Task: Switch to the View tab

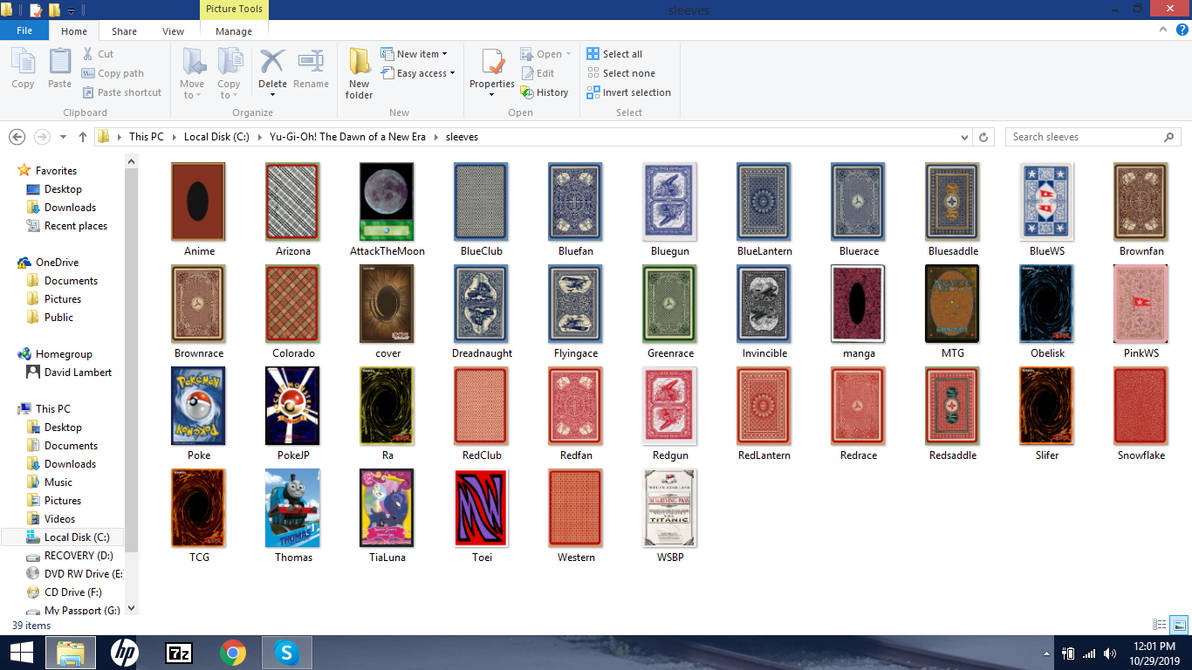Action: (x=173, y=31)
